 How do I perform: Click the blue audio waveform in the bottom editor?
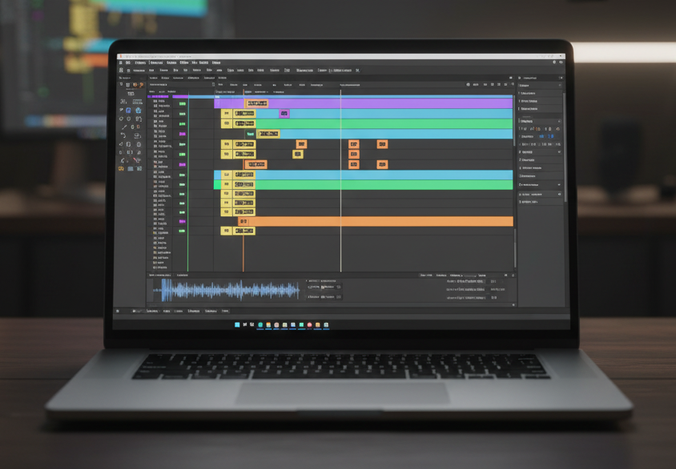[230, 290]
